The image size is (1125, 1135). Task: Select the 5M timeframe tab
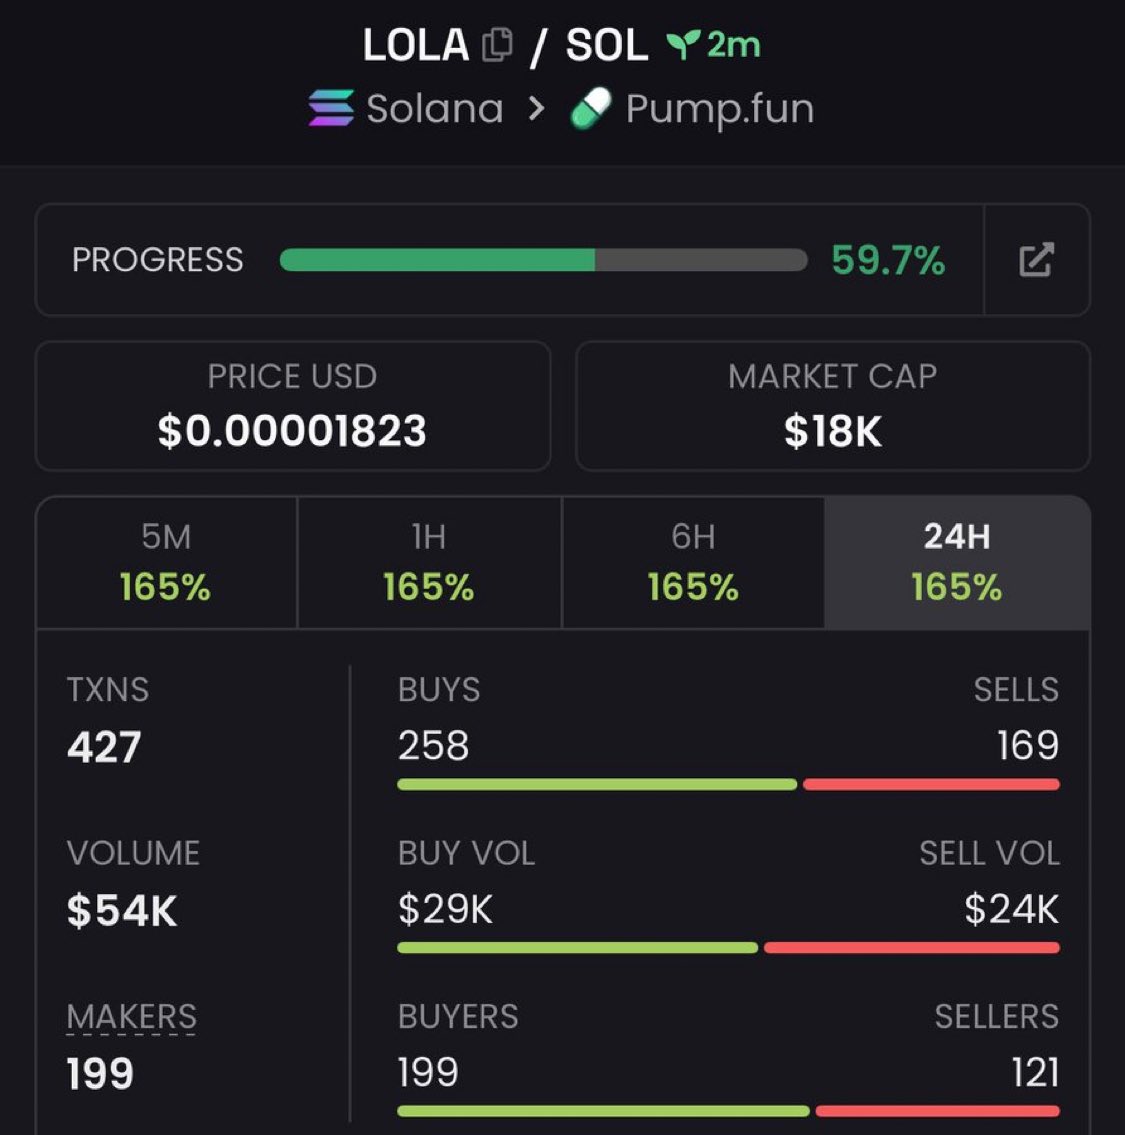[166, 563]
